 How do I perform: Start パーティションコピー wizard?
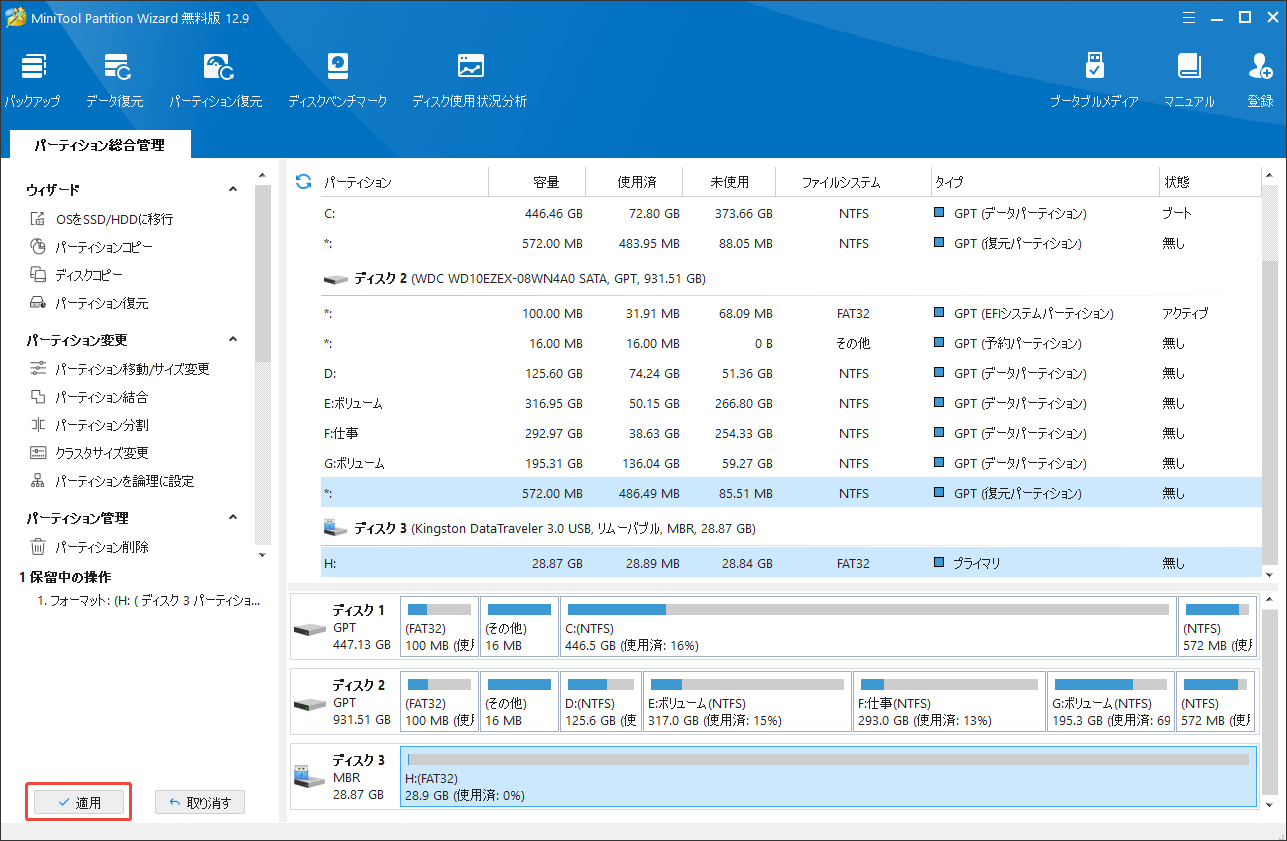click(x=91, y=247)
